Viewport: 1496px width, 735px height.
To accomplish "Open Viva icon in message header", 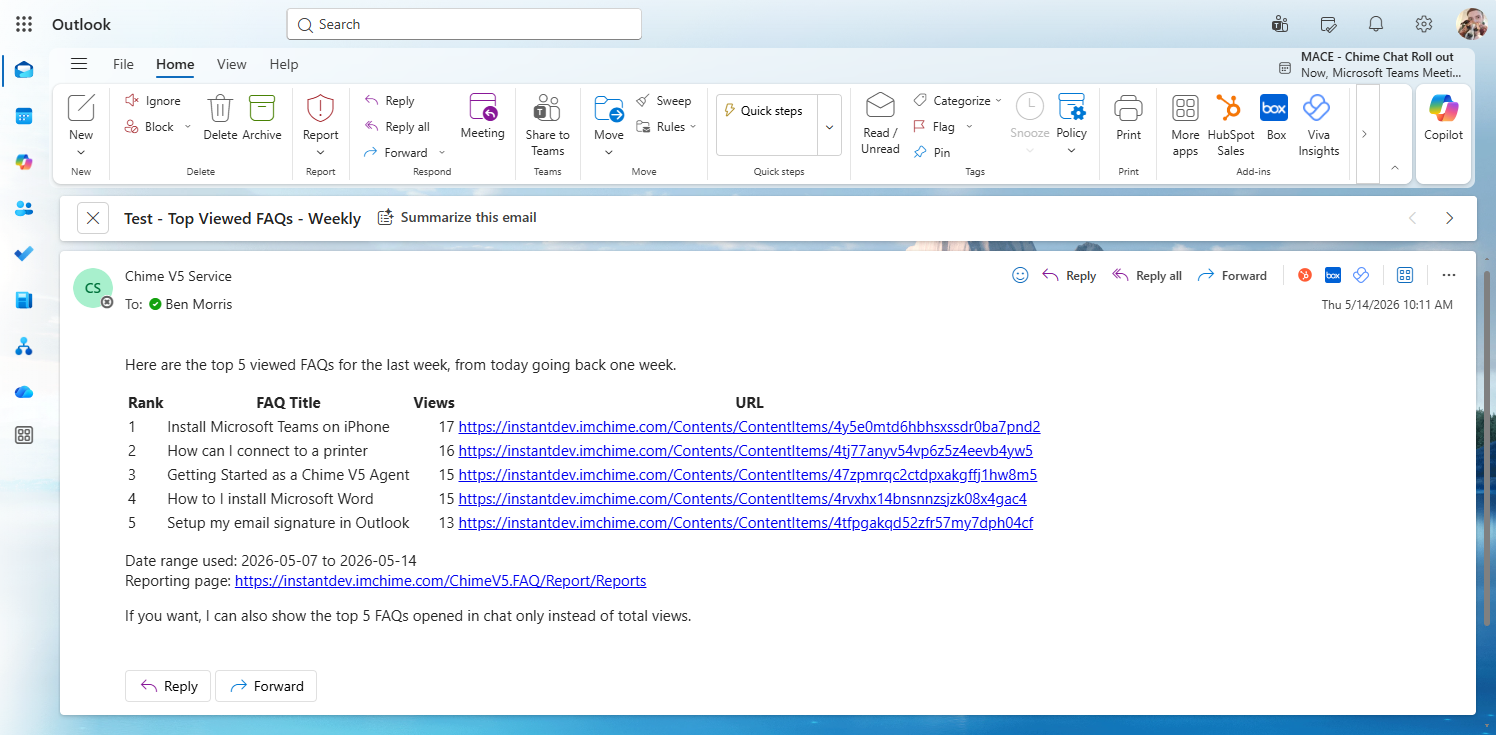I will point(1360,275).
